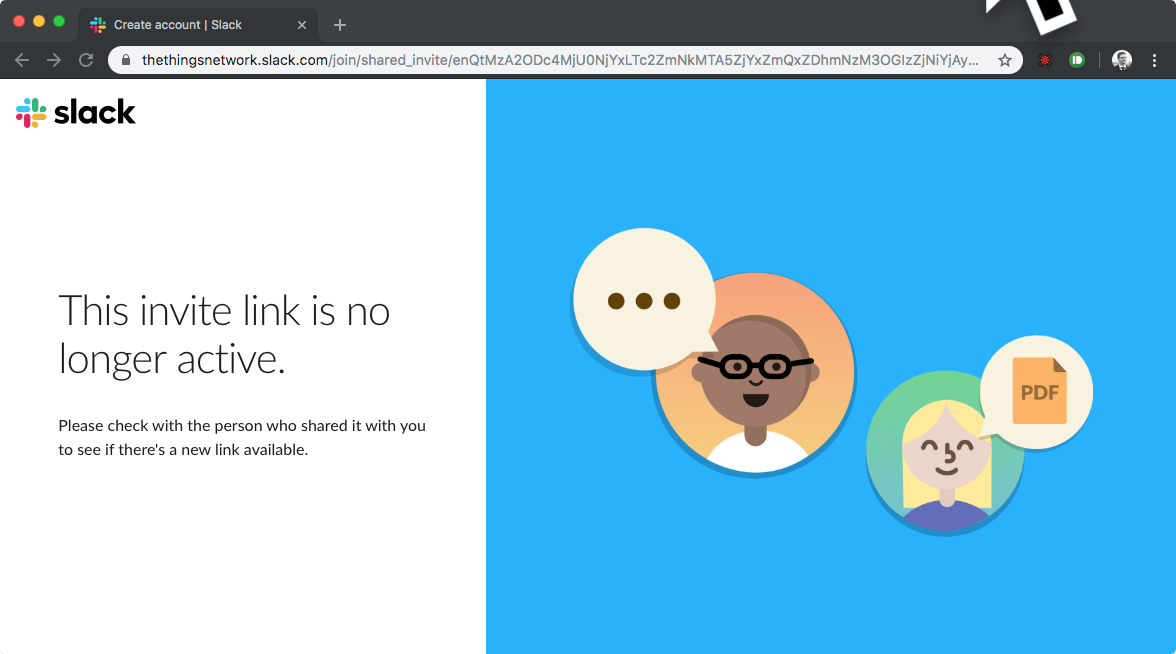Viewport: 1176px width, 654px height.
Task: Open a new browser tab
Action: tap(340, 25)
